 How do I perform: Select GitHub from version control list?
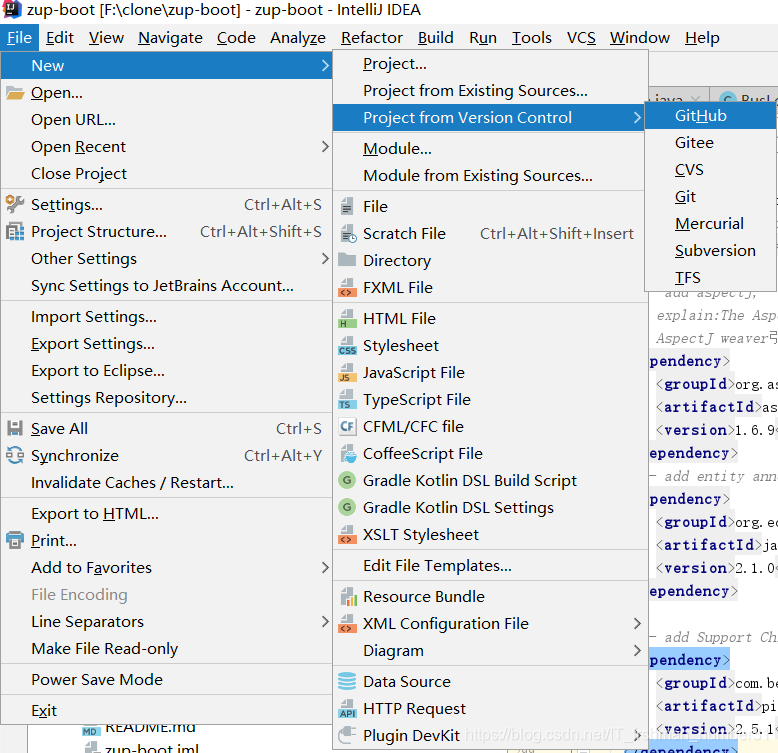click(x=711, y=116)
